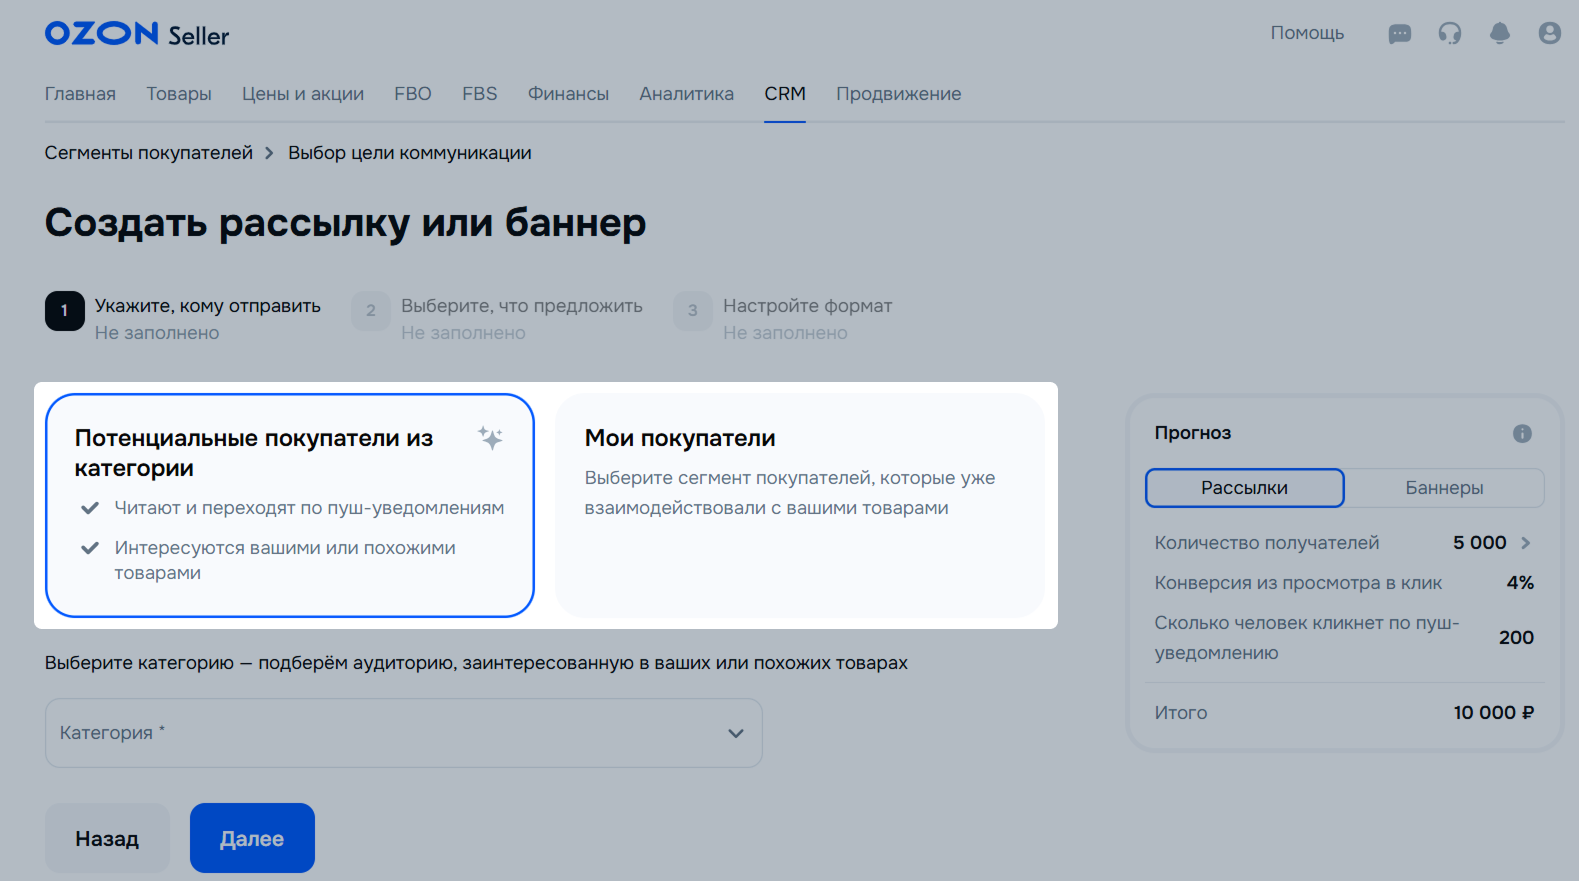Click the info icon in Прогноз panel

pos(1521,433)
